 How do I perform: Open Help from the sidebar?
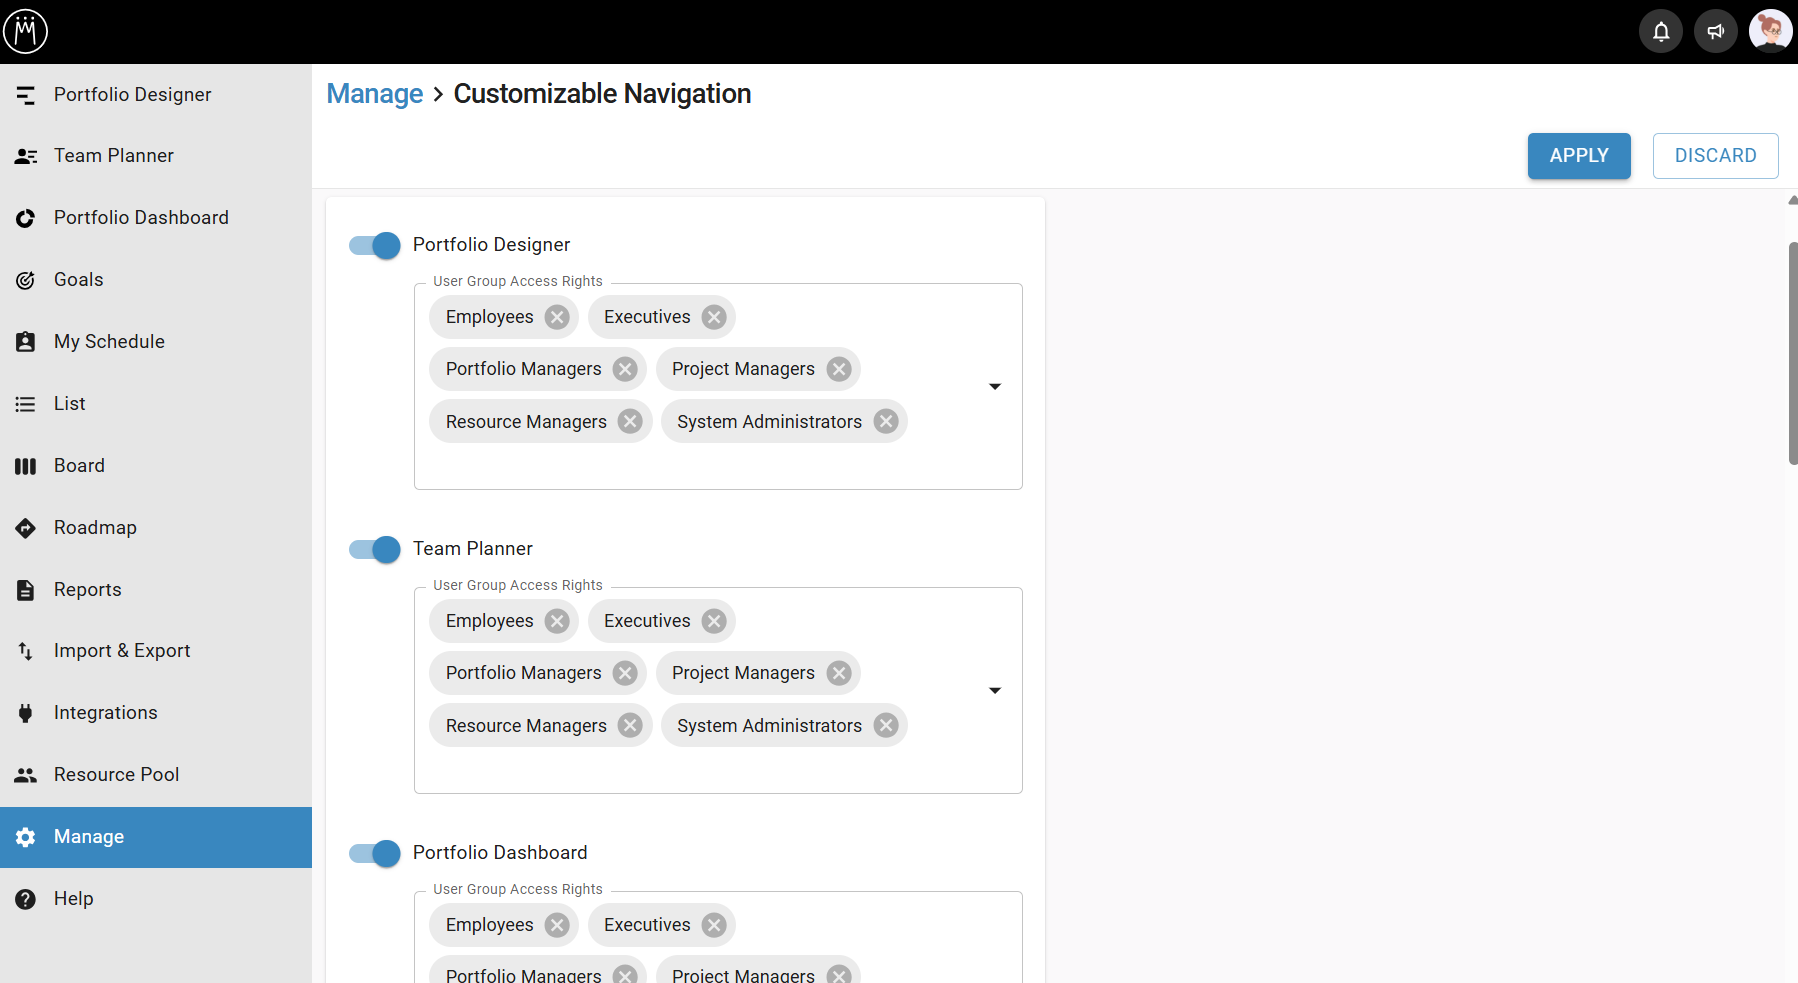[156, 899]
